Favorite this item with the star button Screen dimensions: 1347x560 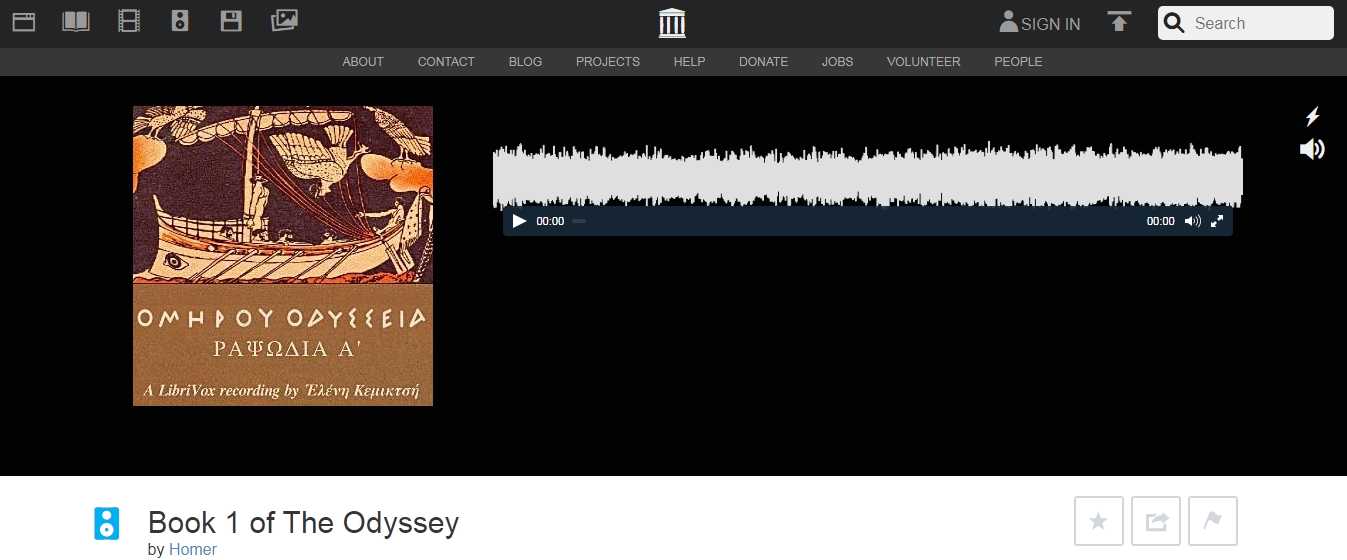click(x=1099, y=521)
